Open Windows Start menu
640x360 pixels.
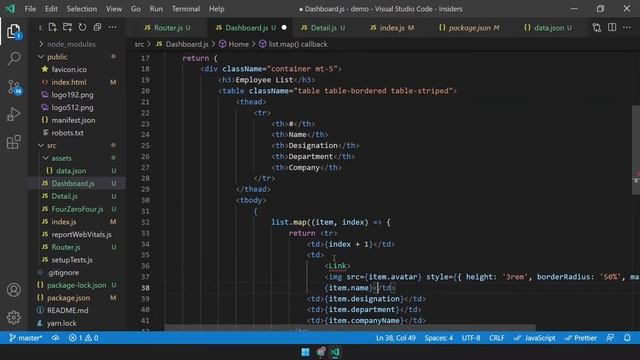[x=305, y=352]
